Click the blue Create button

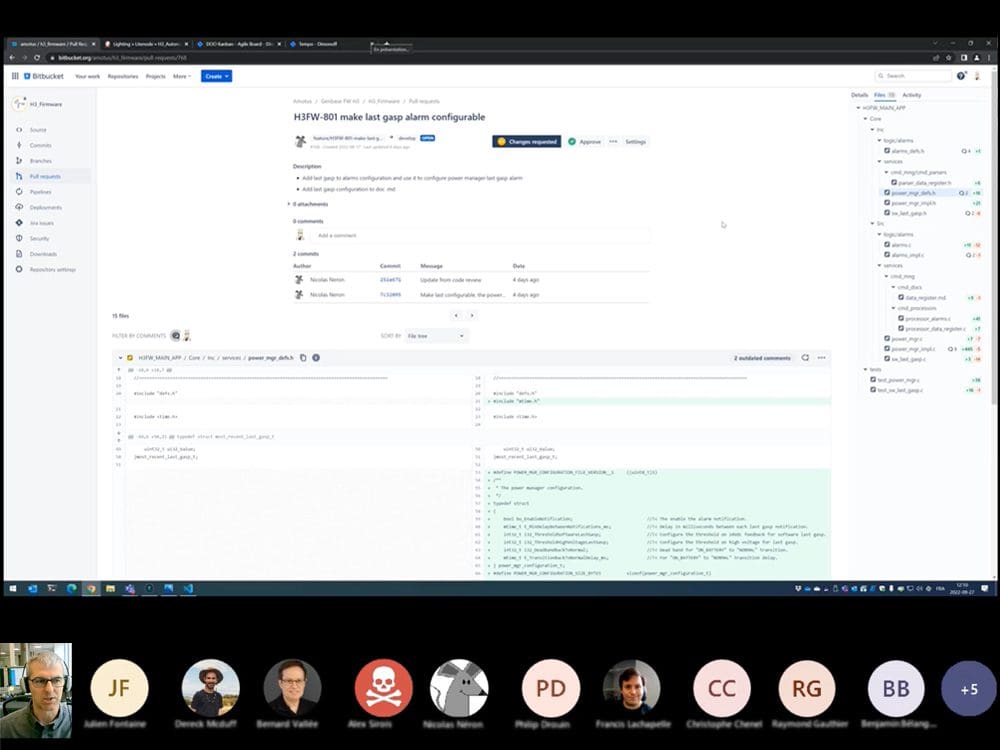pos(216,76)
